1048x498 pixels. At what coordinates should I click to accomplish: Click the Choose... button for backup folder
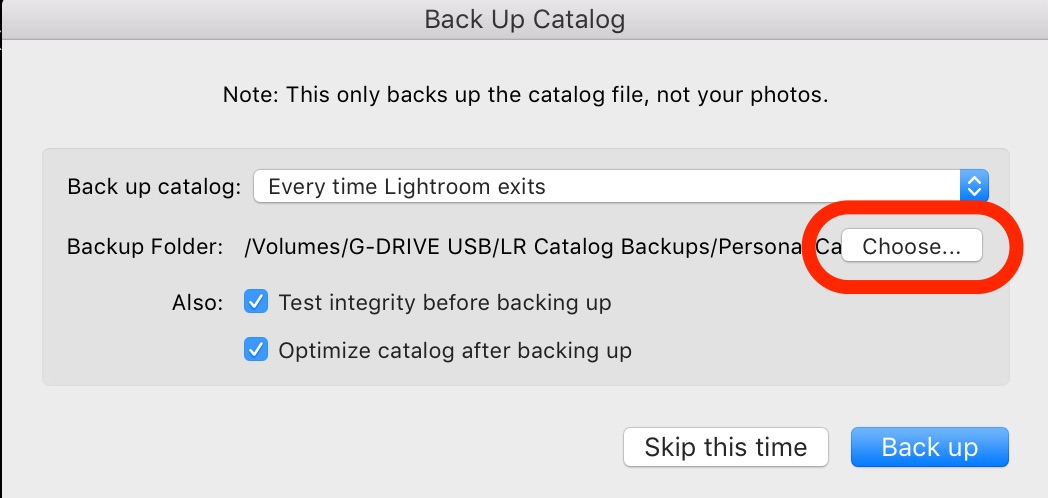[911, 247]
